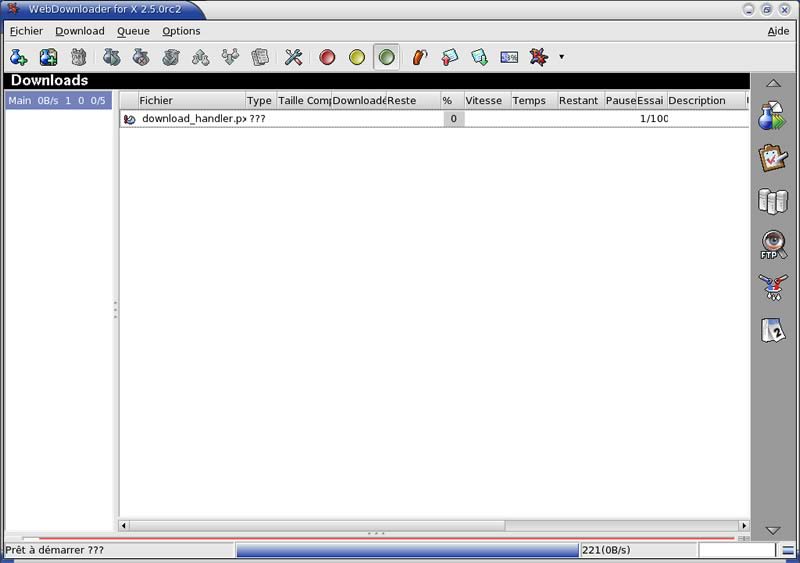Click the Temps column header
Screen dimensions: 800x563
(534, 101)
